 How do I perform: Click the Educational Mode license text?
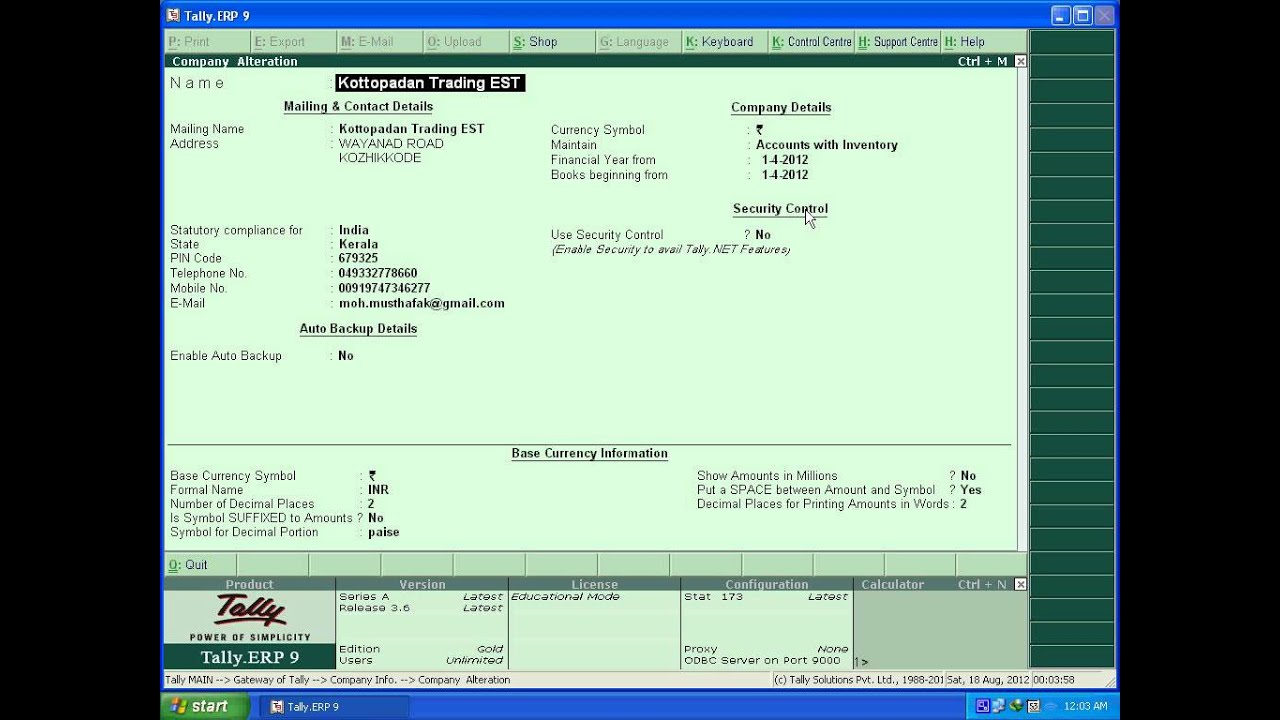tap(565, 597)
